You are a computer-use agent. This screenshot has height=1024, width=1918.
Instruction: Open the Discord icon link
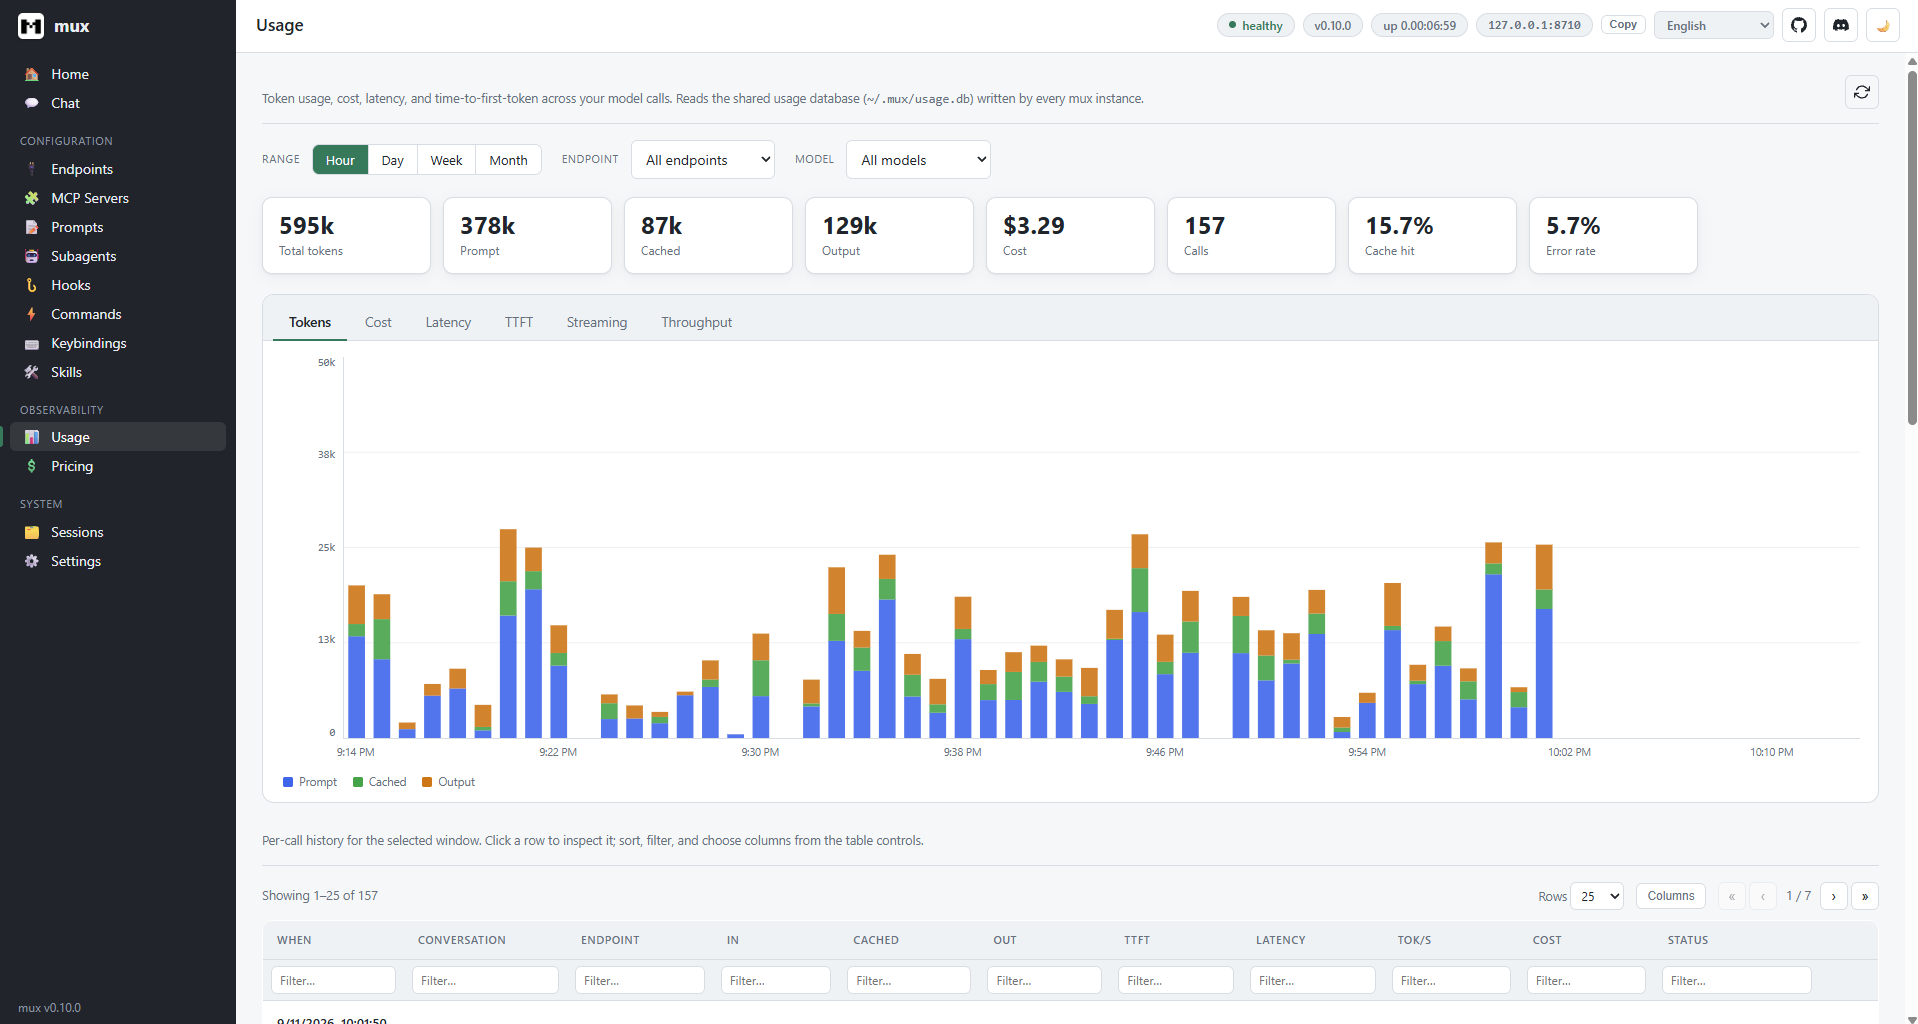[1841, 25]
